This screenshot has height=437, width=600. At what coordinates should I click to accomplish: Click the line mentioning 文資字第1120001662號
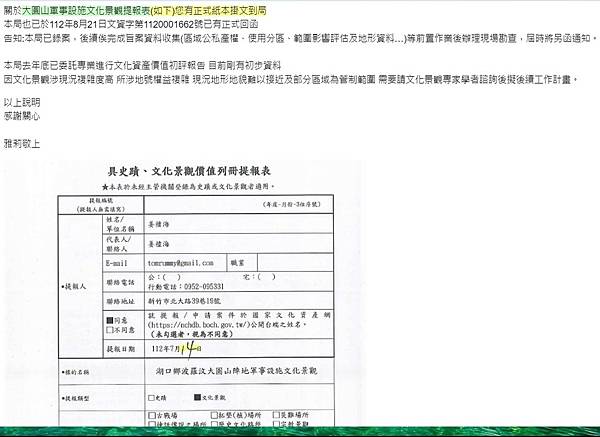[x=131, y=24]
